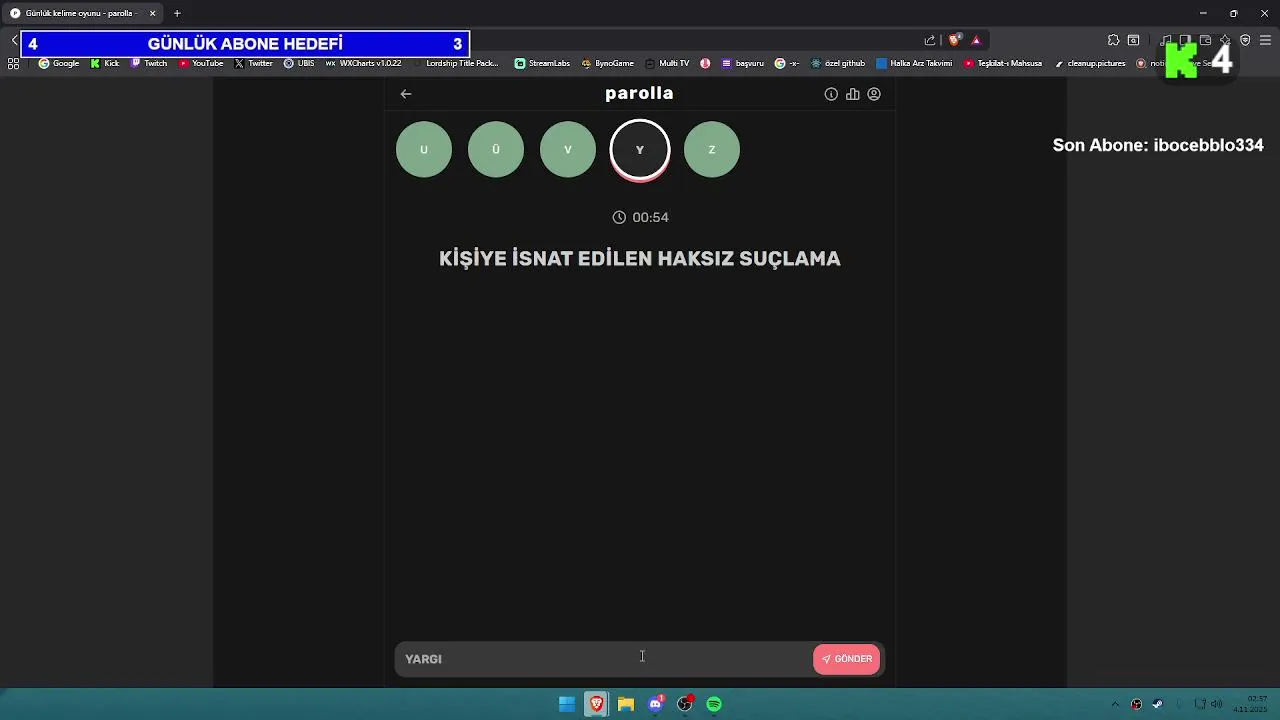Open Brave Rewards triangle icon
The width and height of the screenshot is (1280, 720).
976,40
